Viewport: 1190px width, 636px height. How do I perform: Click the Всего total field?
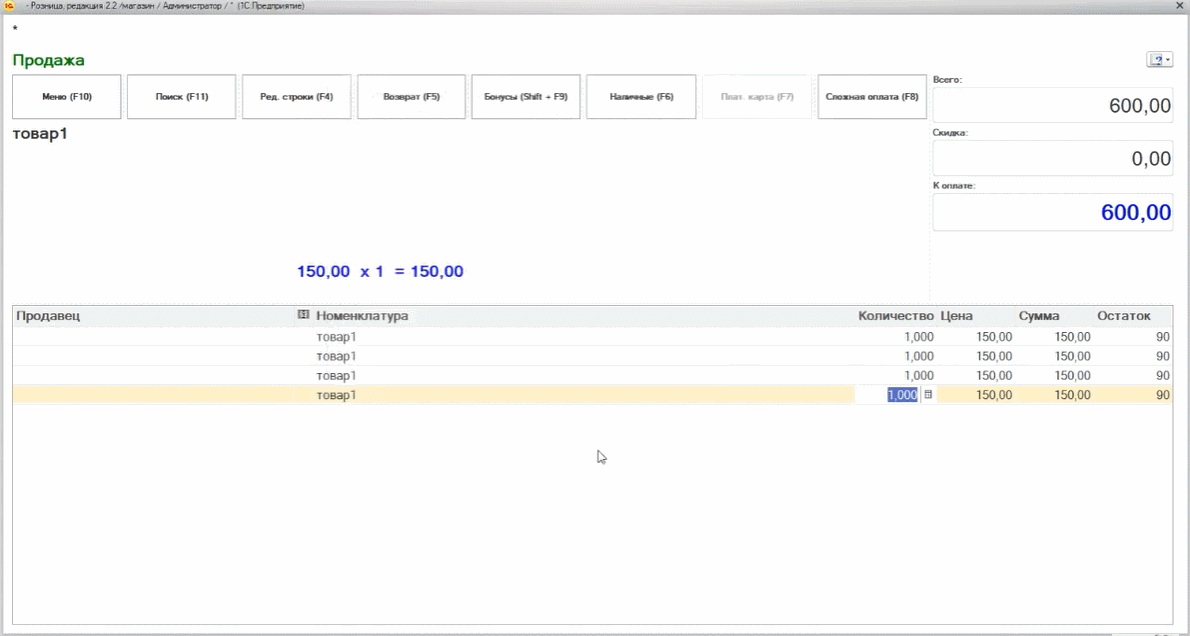point(1052,106)
